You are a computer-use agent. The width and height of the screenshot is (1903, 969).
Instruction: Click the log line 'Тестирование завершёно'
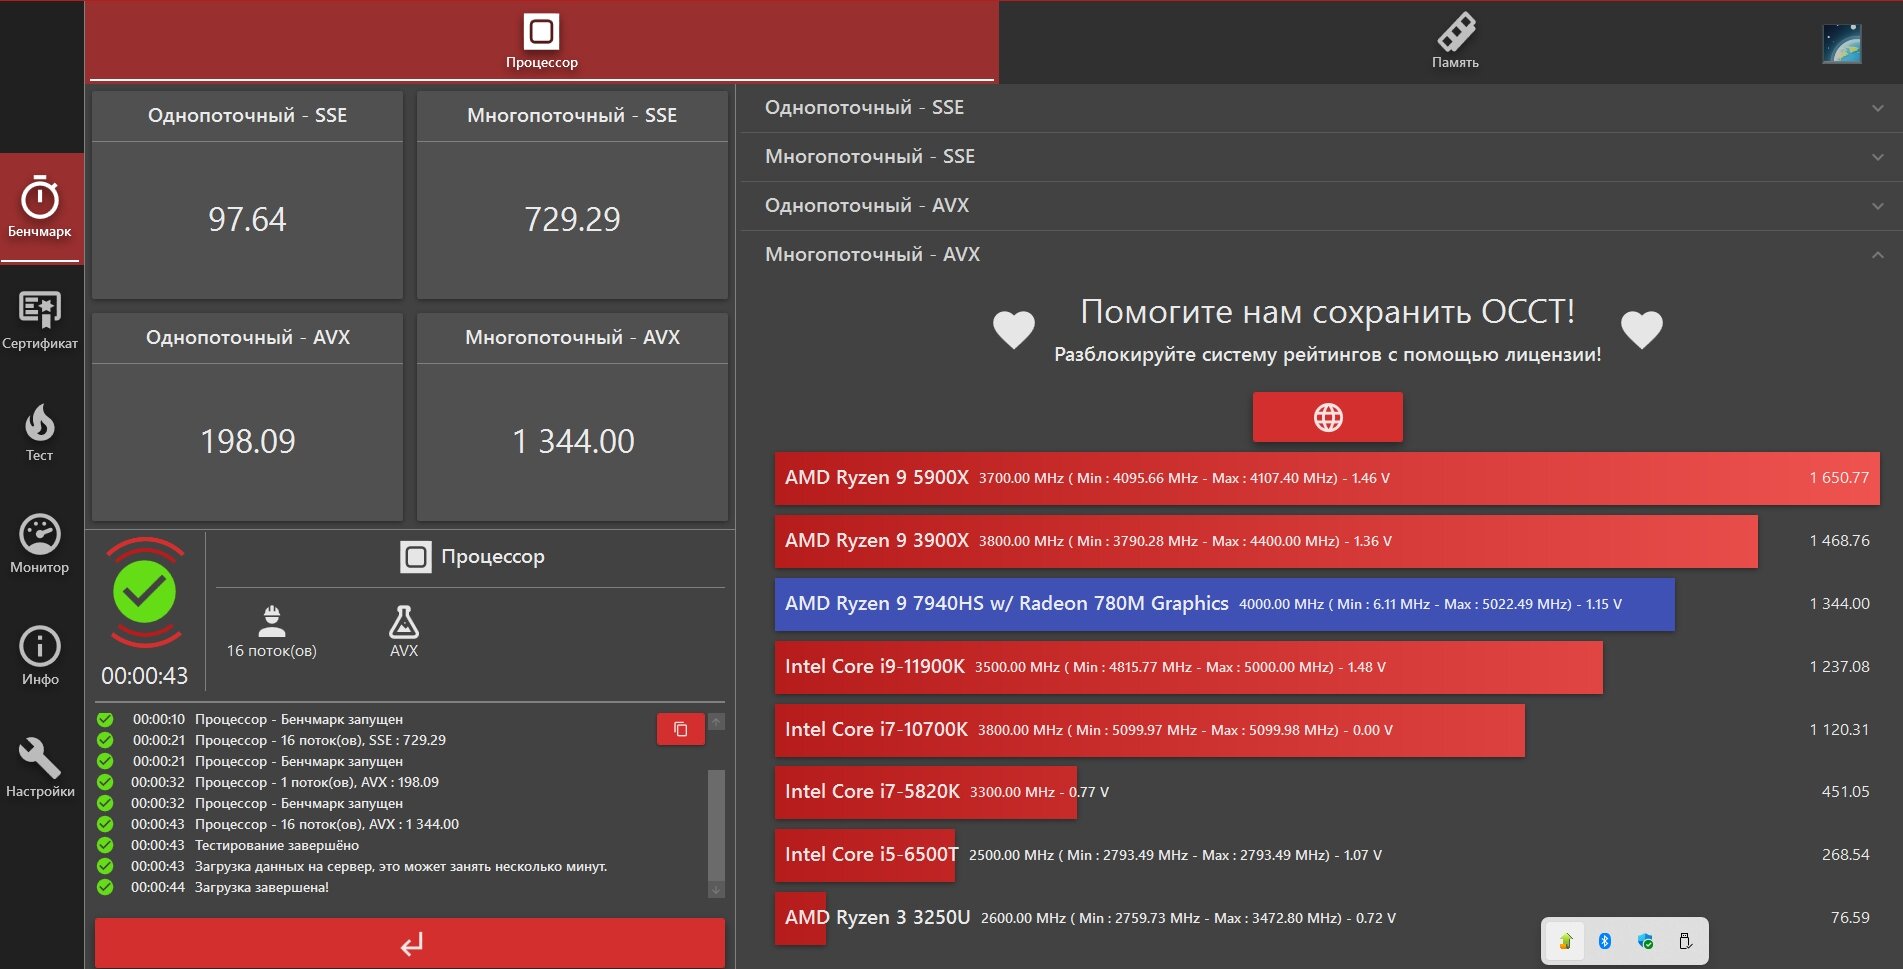[277, 846]
